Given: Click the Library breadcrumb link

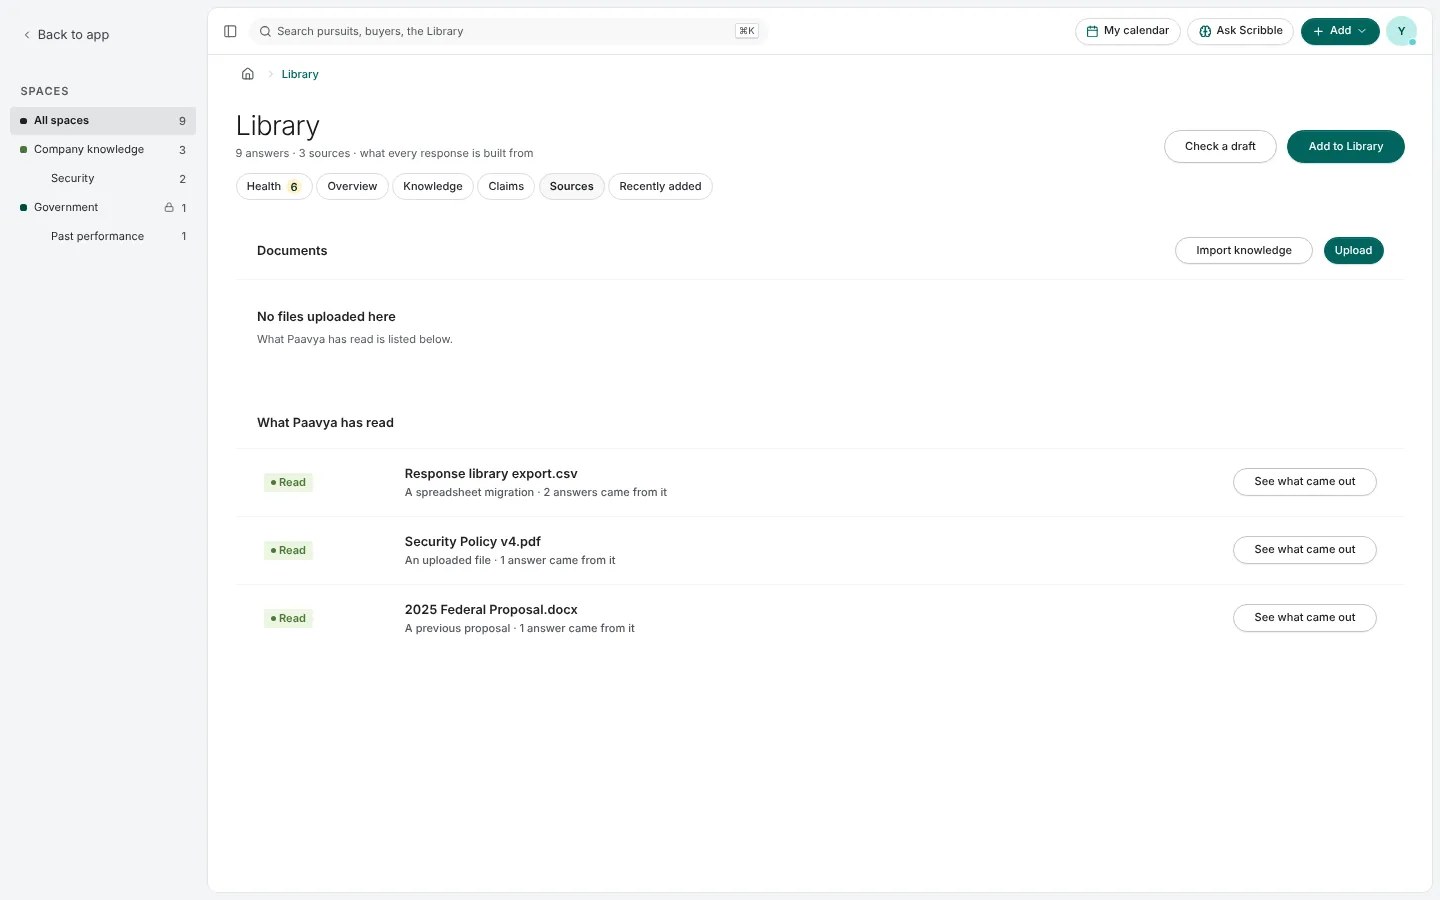Looking at the screenshot, I should (300, 74).
